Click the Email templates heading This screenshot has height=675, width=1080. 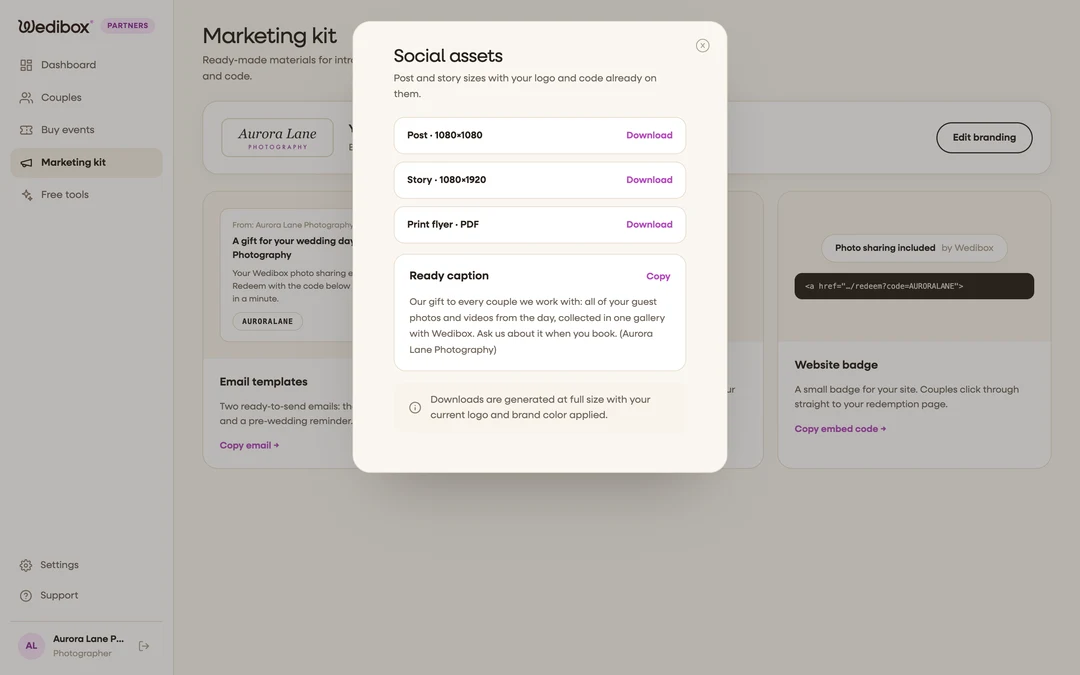pyautogui.click(x=263, y=382)
